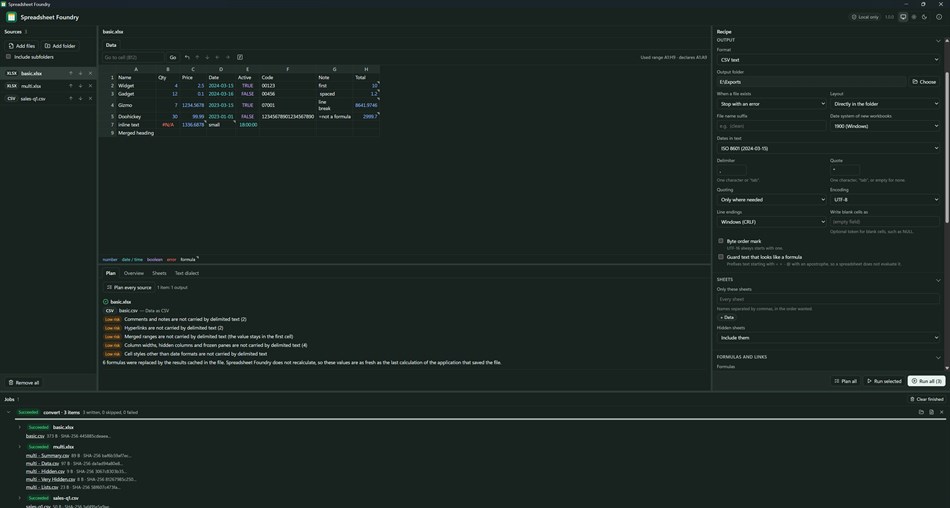
Task: Click the Plan all button
Action: click(845, 381)
